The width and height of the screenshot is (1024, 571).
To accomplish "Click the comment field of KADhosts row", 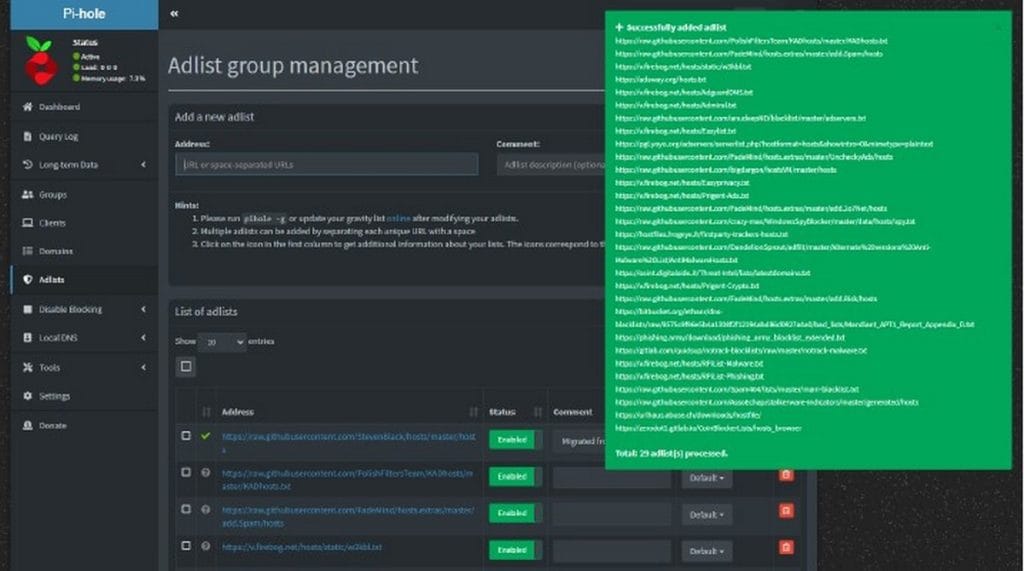I will (x=612, y=478).
